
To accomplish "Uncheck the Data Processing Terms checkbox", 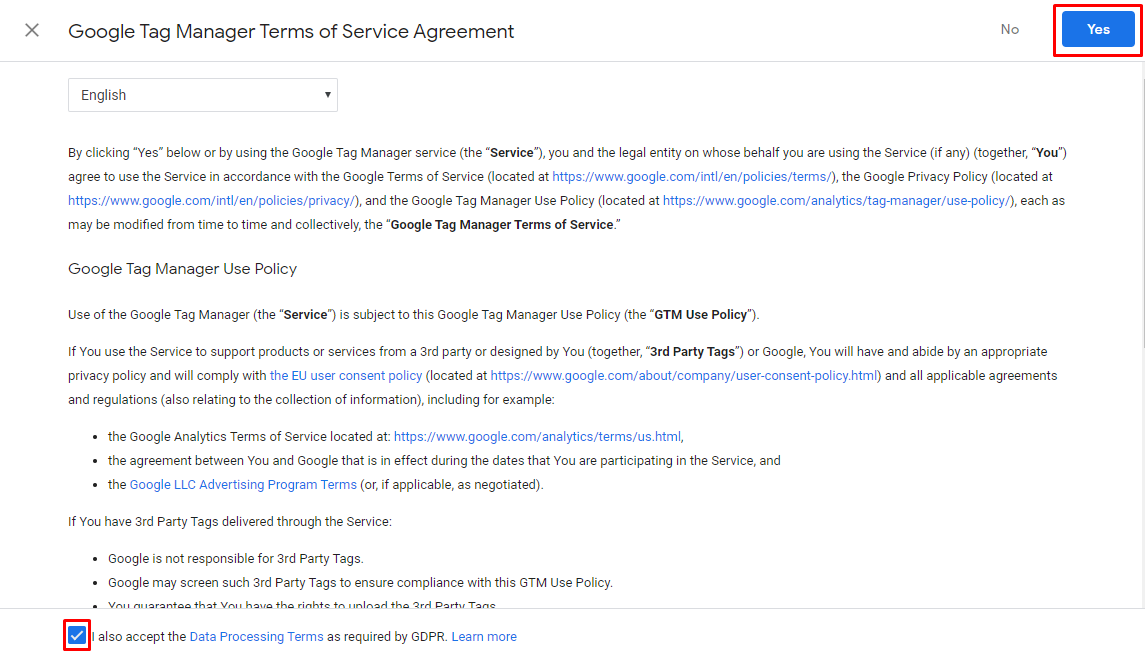I will (76, 636).
